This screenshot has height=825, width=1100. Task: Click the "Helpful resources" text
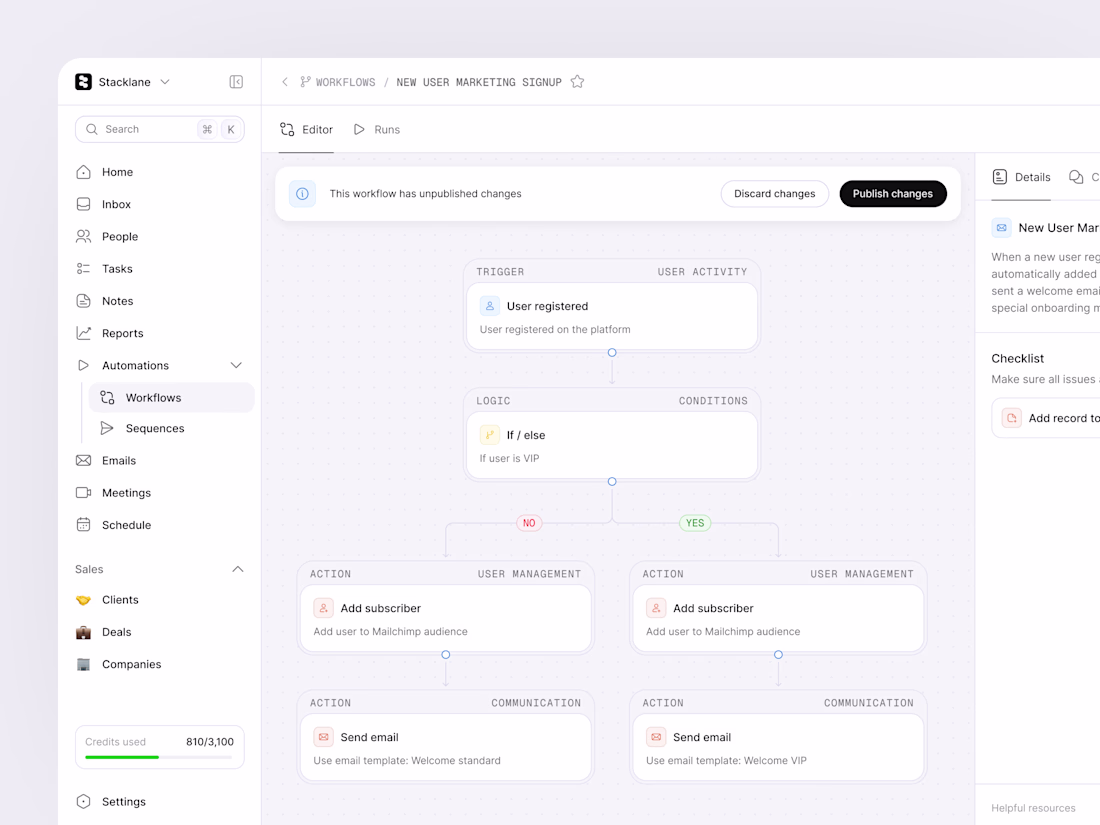tap(1033, 808)
